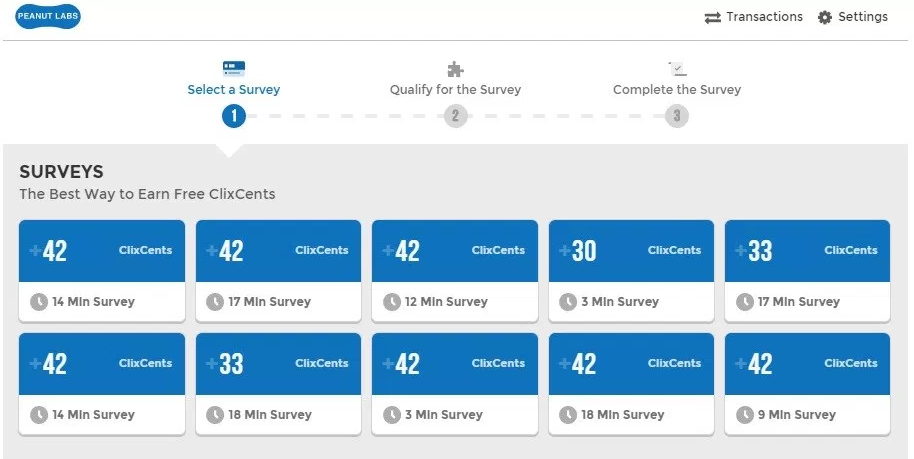This screenshot has height=459, width=914.
Task: Open the +33 ClixCents 17 Min survey card
Action: (x=807, y=271)
